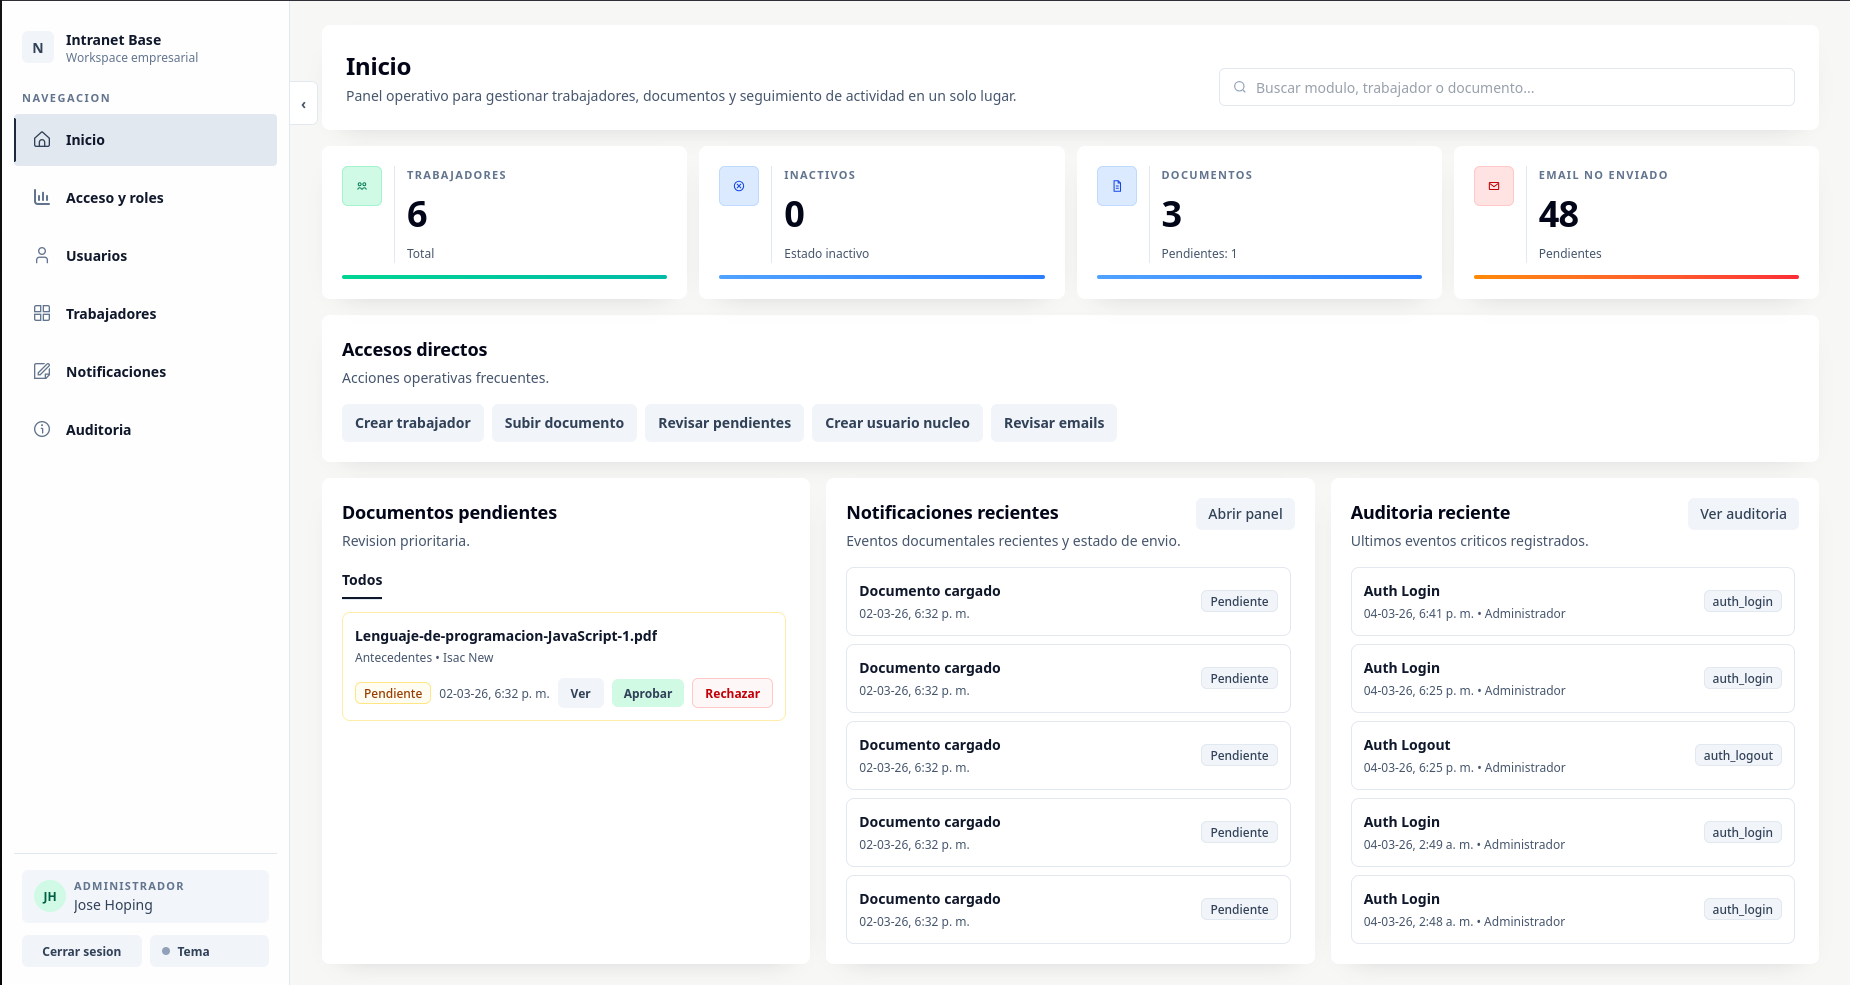Viewport: 1850px width, 985px height.
Task: Open the Email no enviado card
Action: (1636, 222)
